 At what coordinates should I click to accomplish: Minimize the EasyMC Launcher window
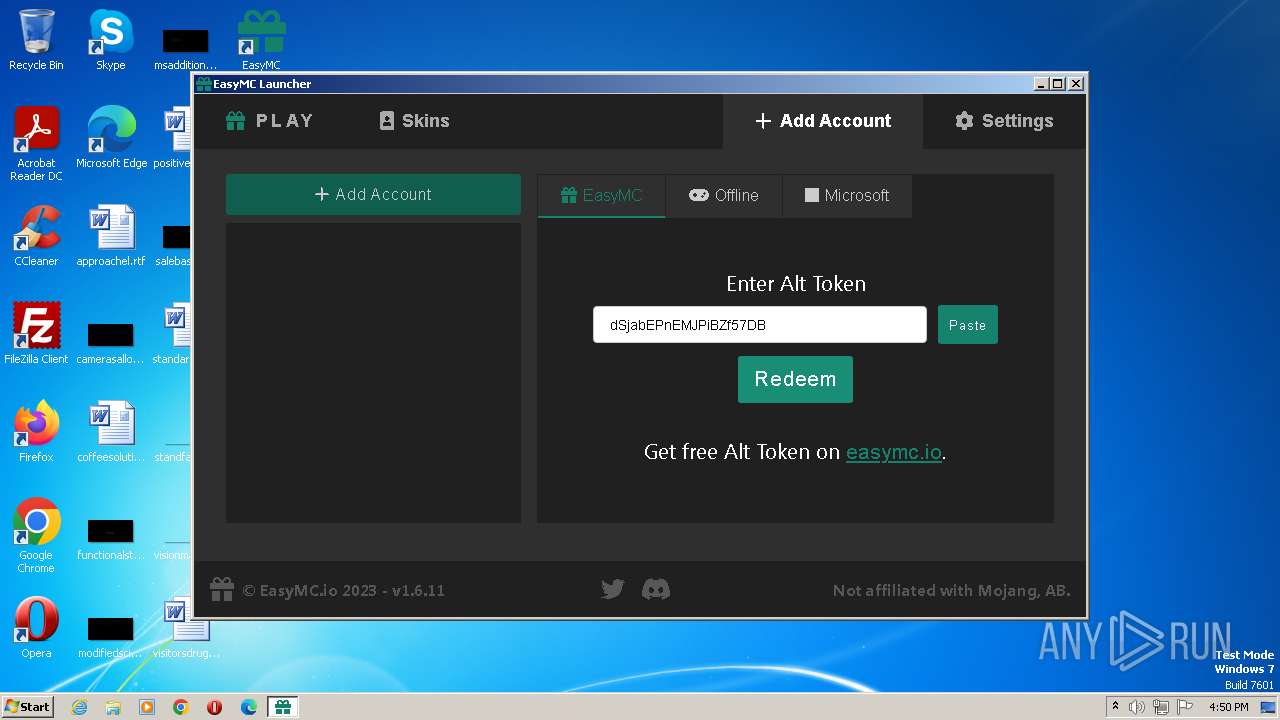(1042, 84)
